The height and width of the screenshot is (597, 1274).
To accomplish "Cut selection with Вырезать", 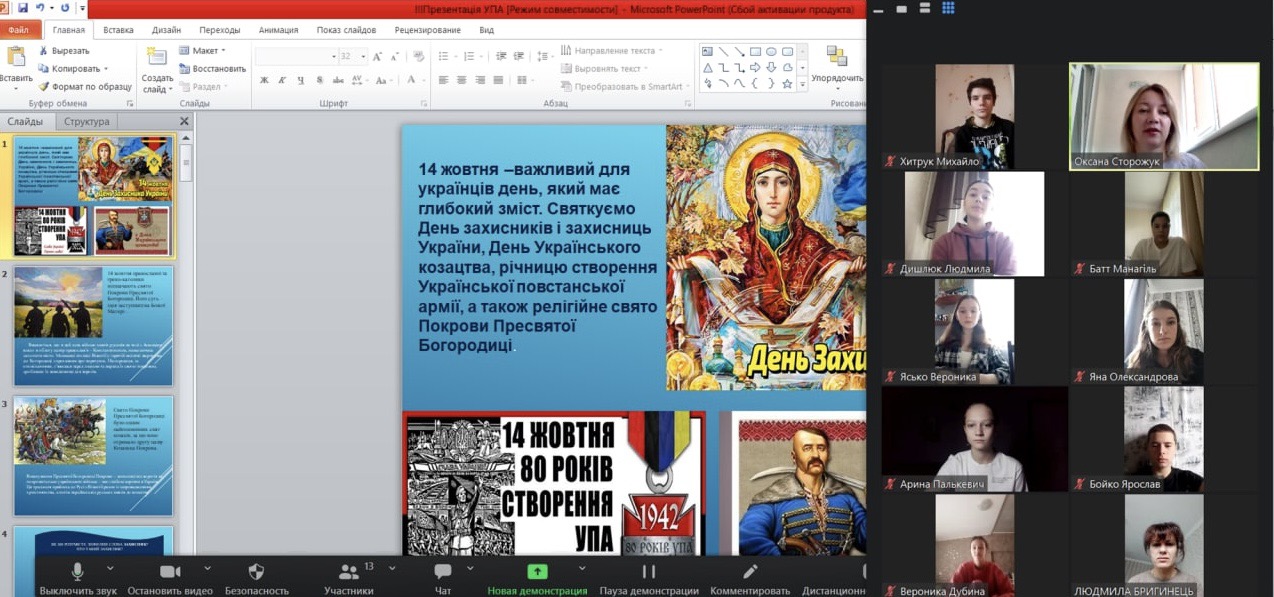I will coord(64,50).
